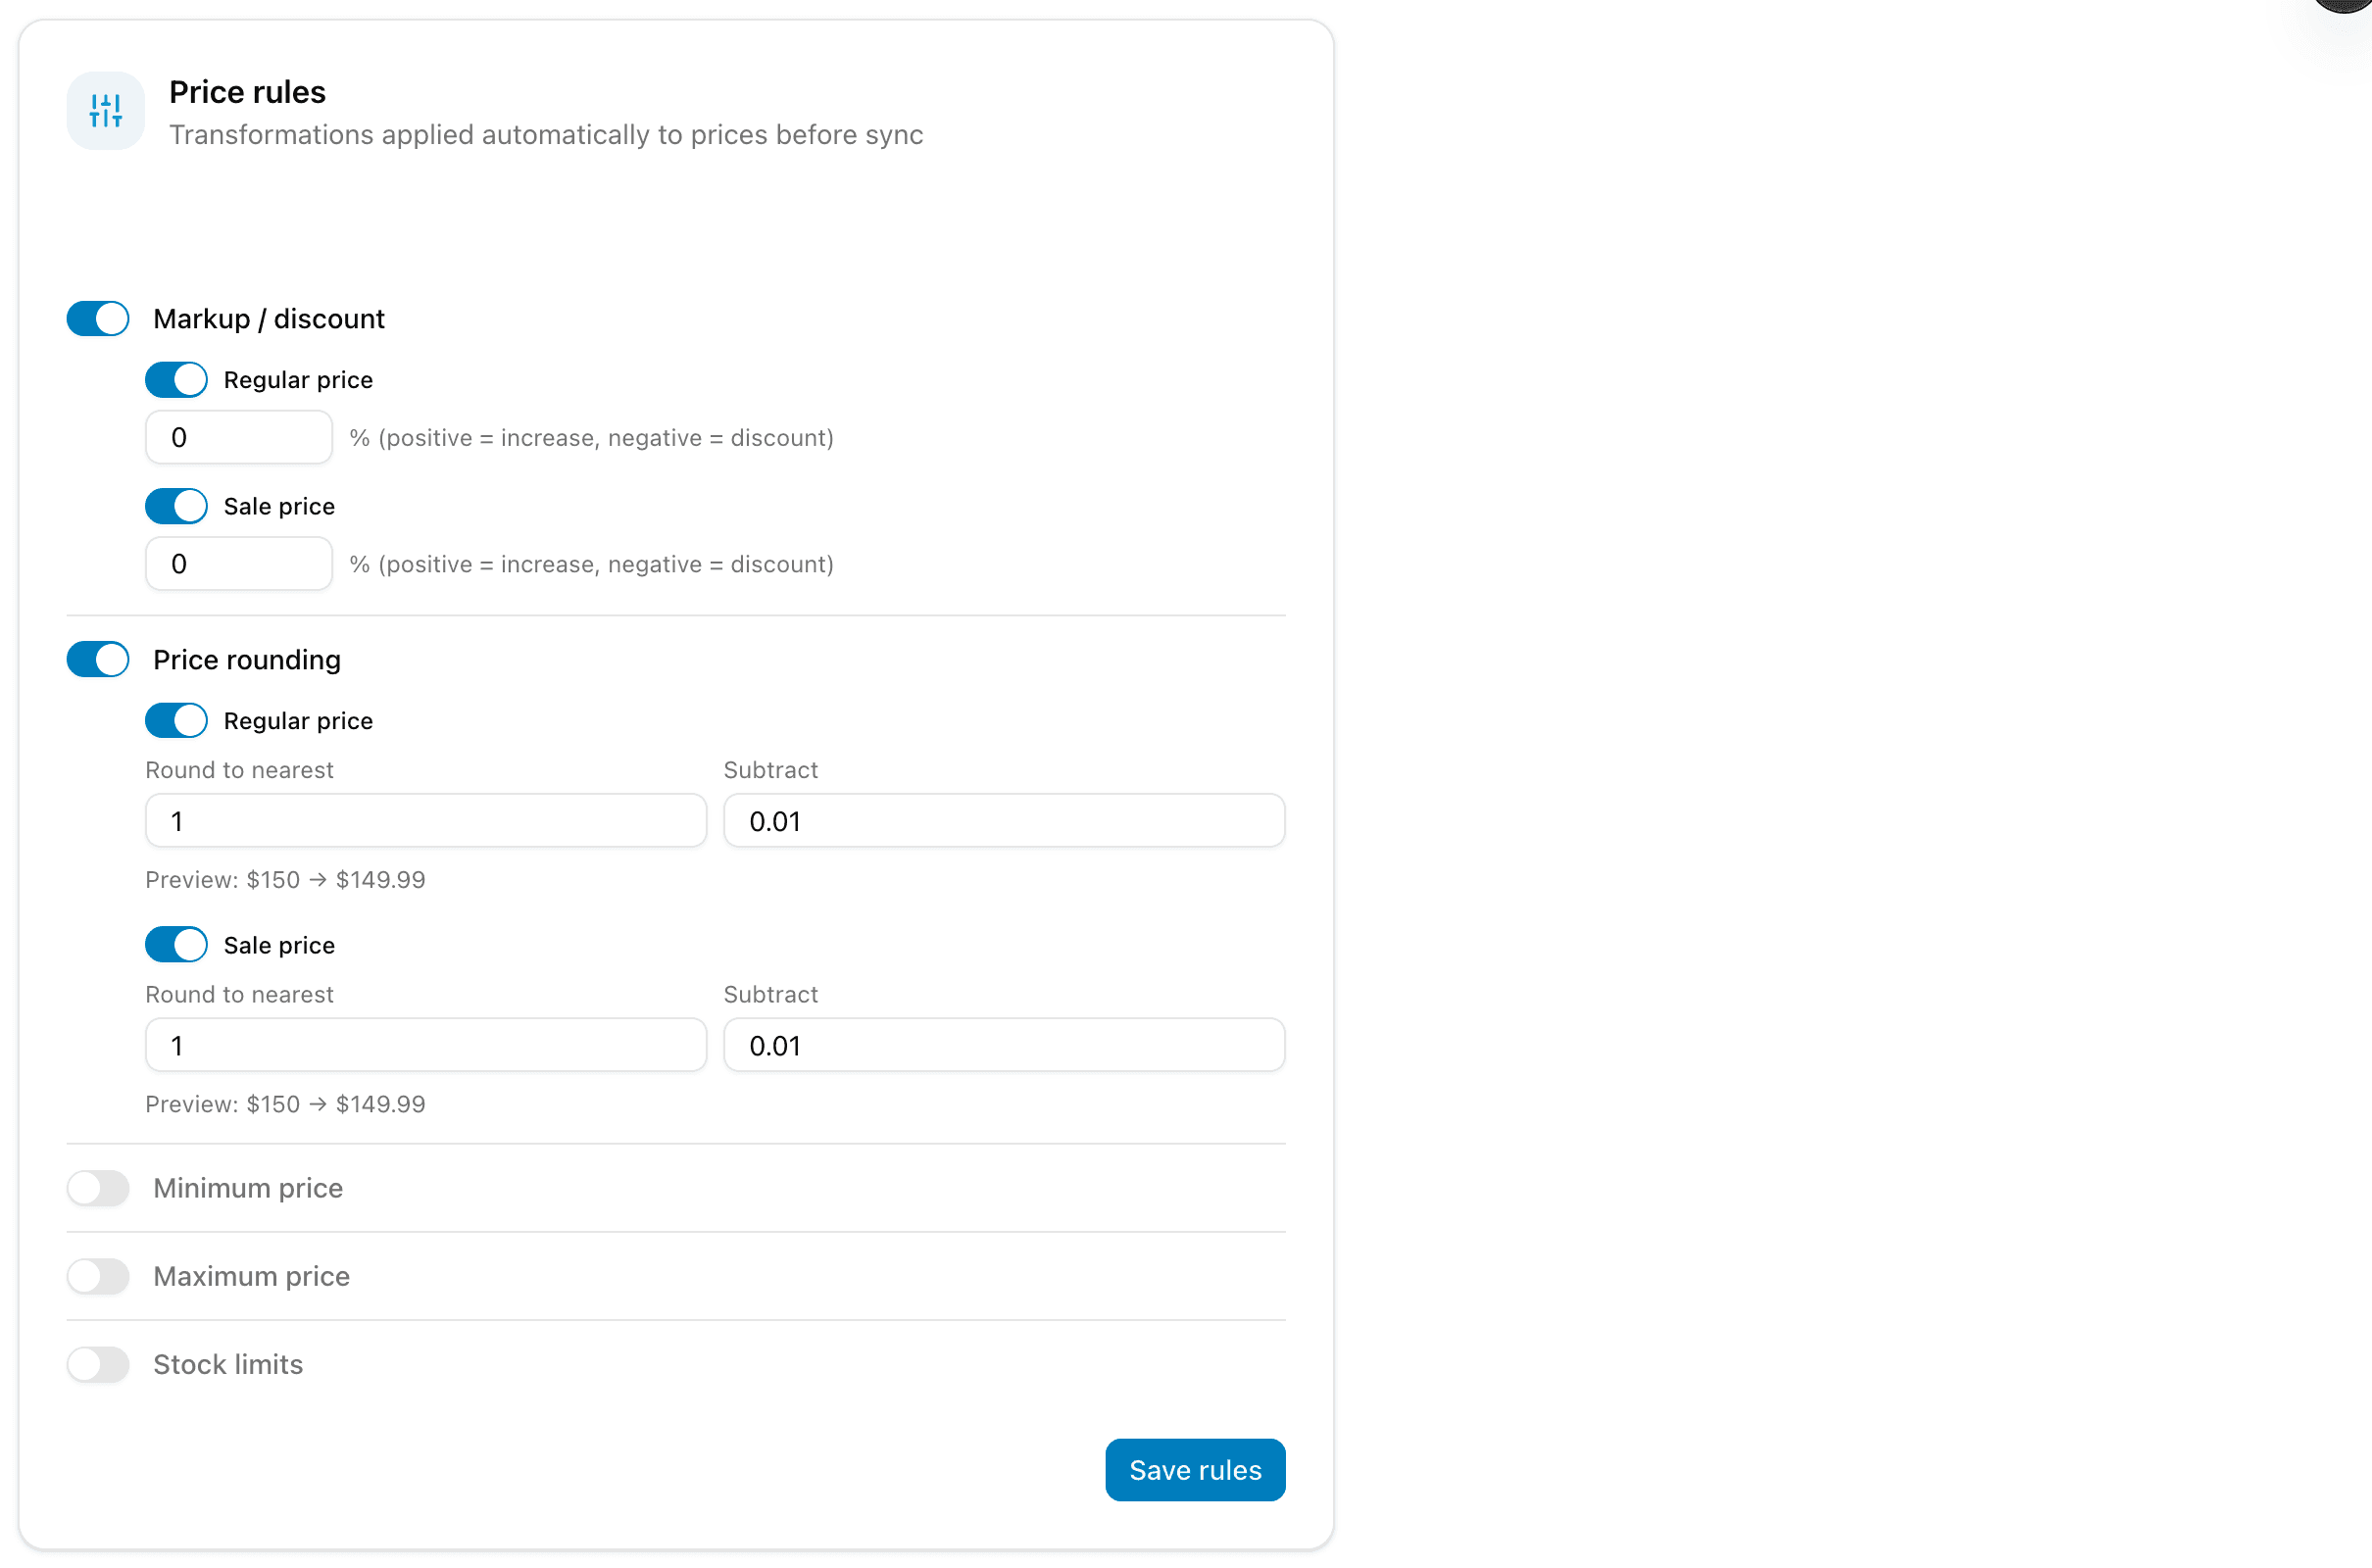Click the Minimum price label
Image resolution: width=2372 pixels, height=1568 pixels.
248,1188
